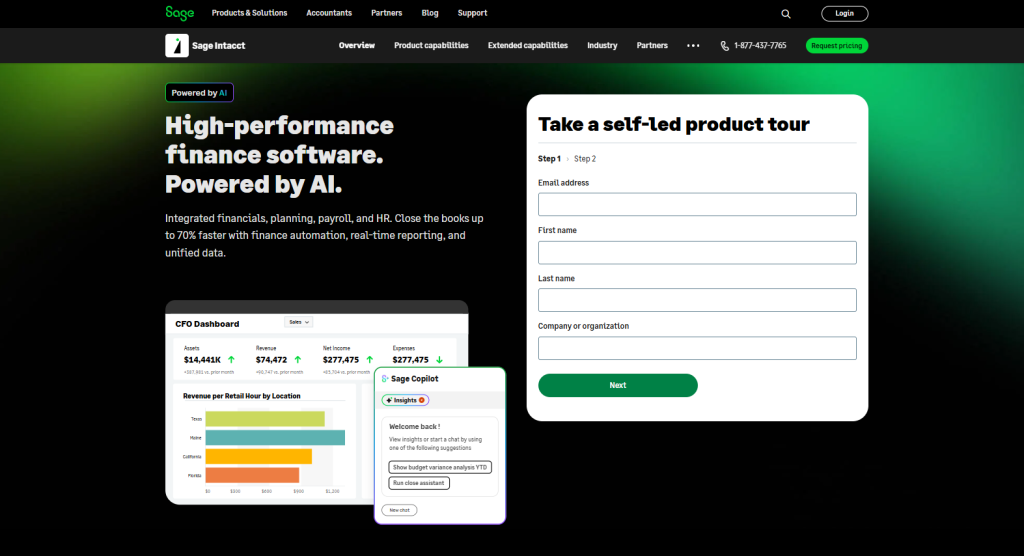Viewport: 1024px width, 556px height.
Task: Go to Partners in top bar
Action: point(387,13)
